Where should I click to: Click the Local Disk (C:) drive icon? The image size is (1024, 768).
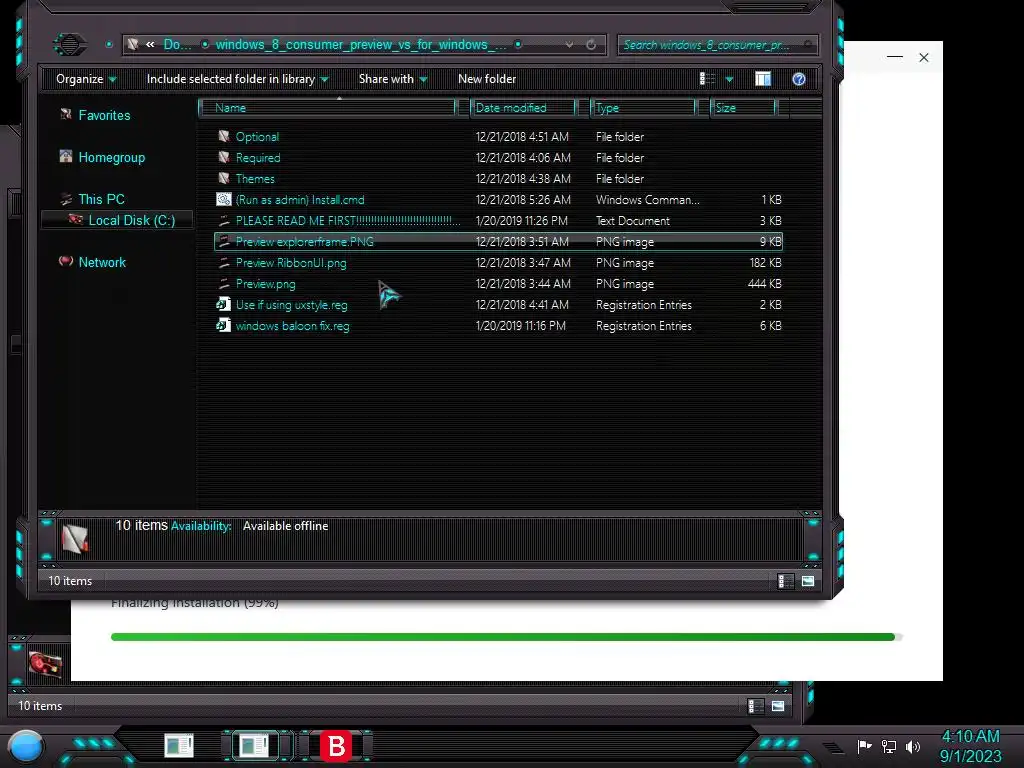(76, 219)
